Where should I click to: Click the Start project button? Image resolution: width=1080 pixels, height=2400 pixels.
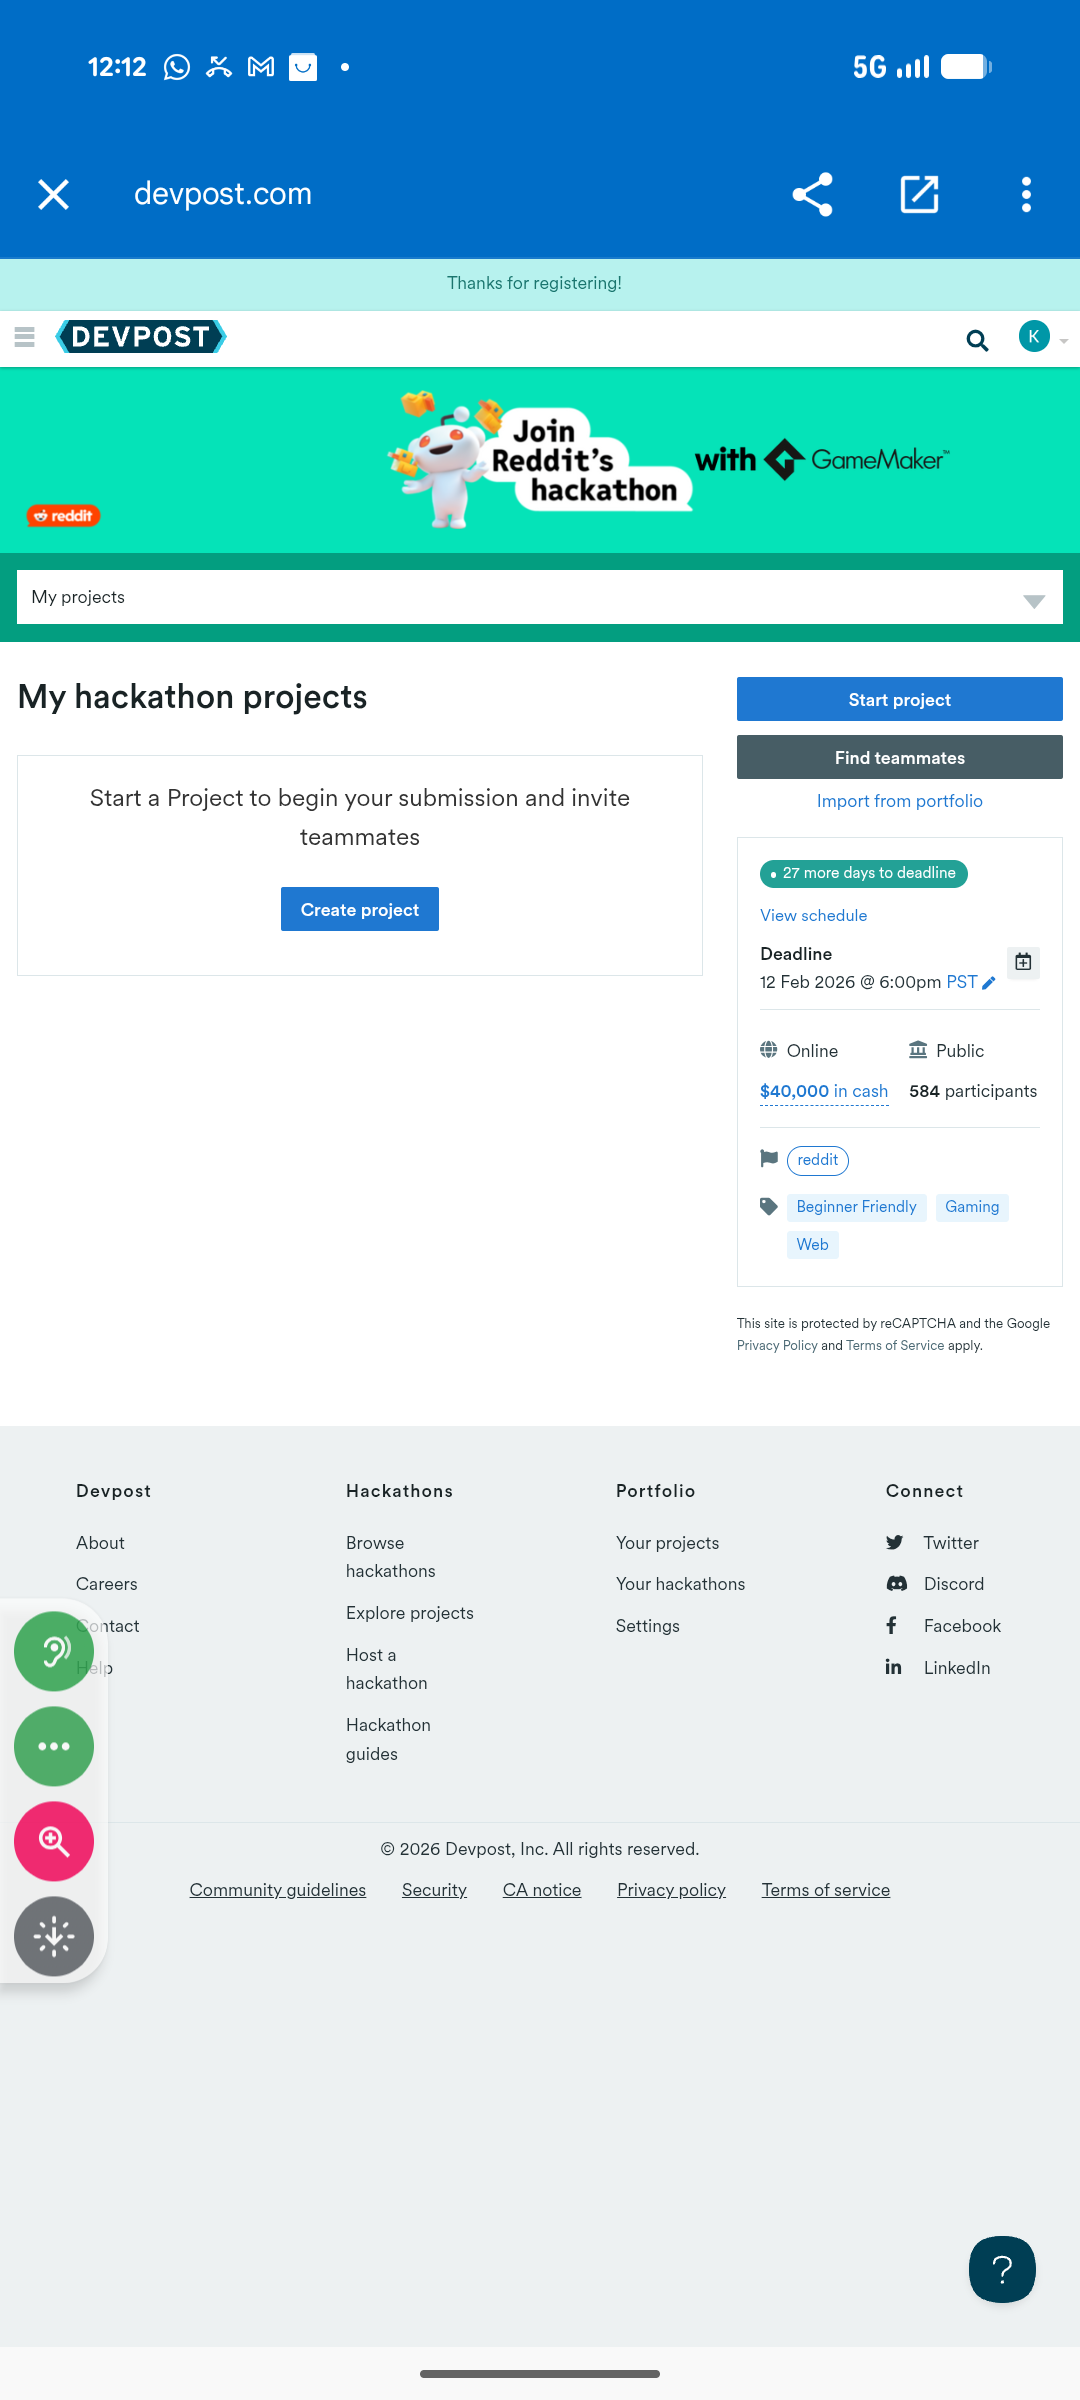pyautogui.click(x=900, y=699)
